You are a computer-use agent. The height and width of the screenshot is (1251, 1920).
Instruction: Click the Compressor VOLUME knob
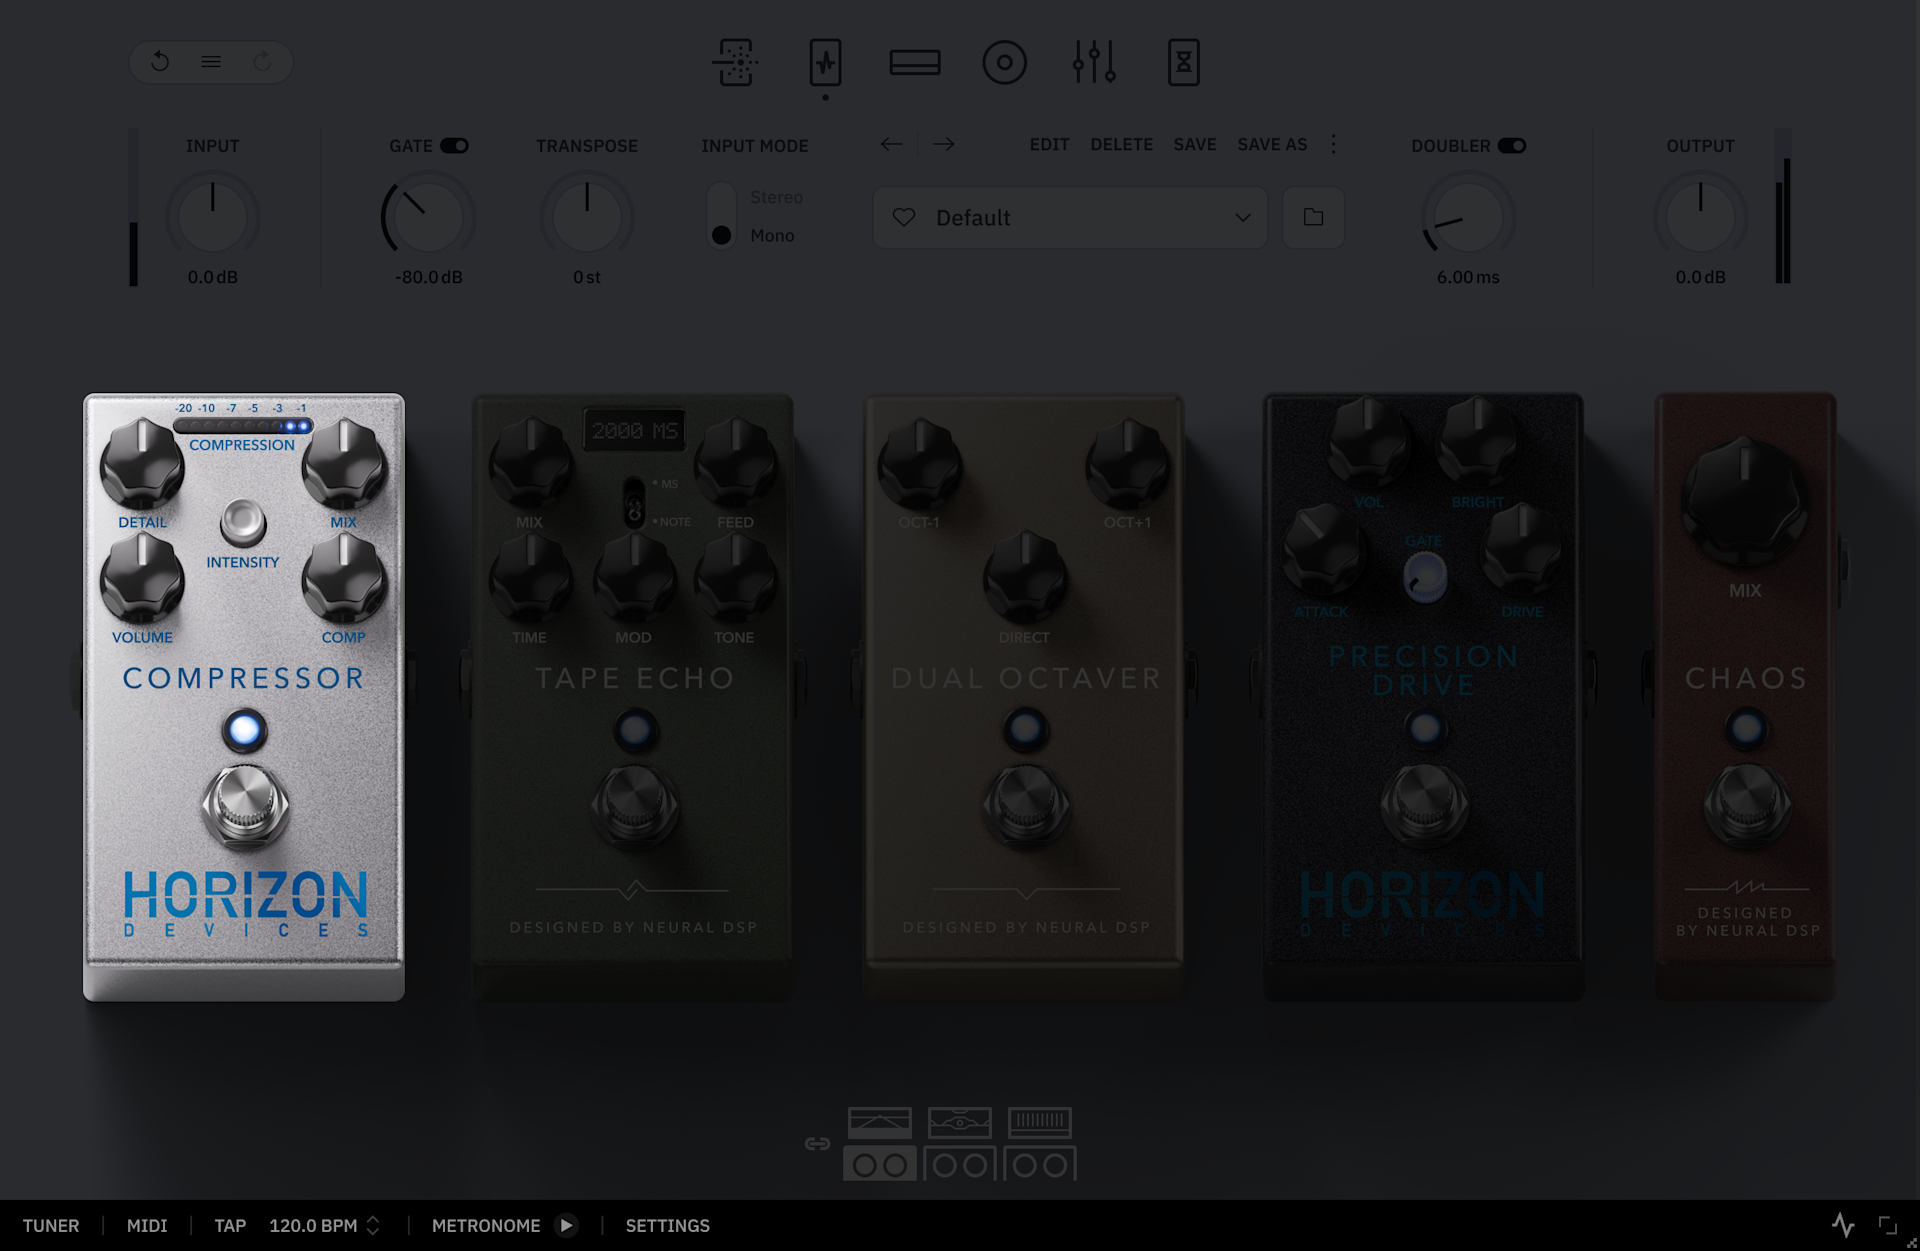tap(142, 578)
